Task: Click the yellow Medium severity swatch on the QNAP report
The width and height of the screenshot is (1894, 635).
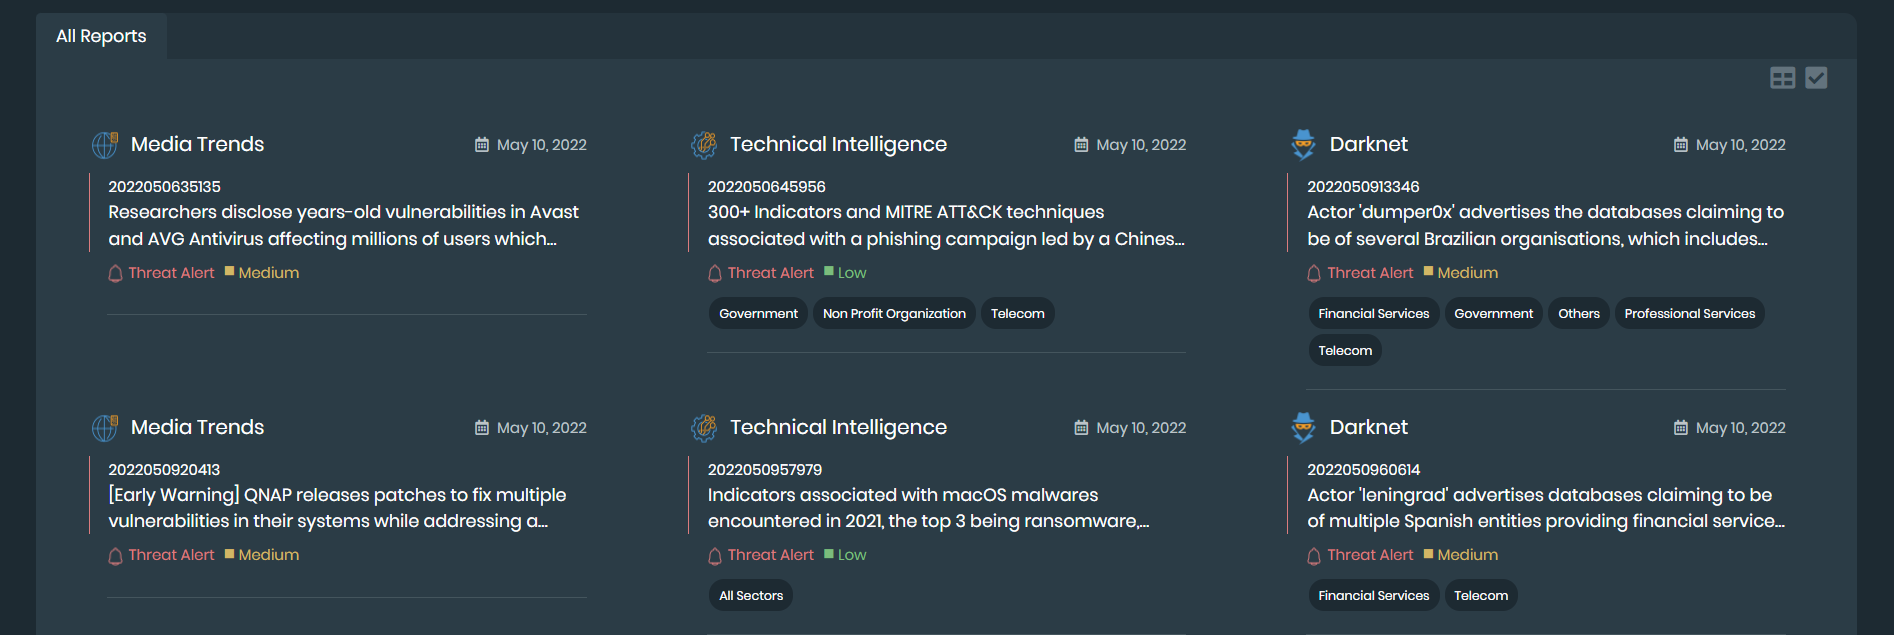Action: (230, 554)
